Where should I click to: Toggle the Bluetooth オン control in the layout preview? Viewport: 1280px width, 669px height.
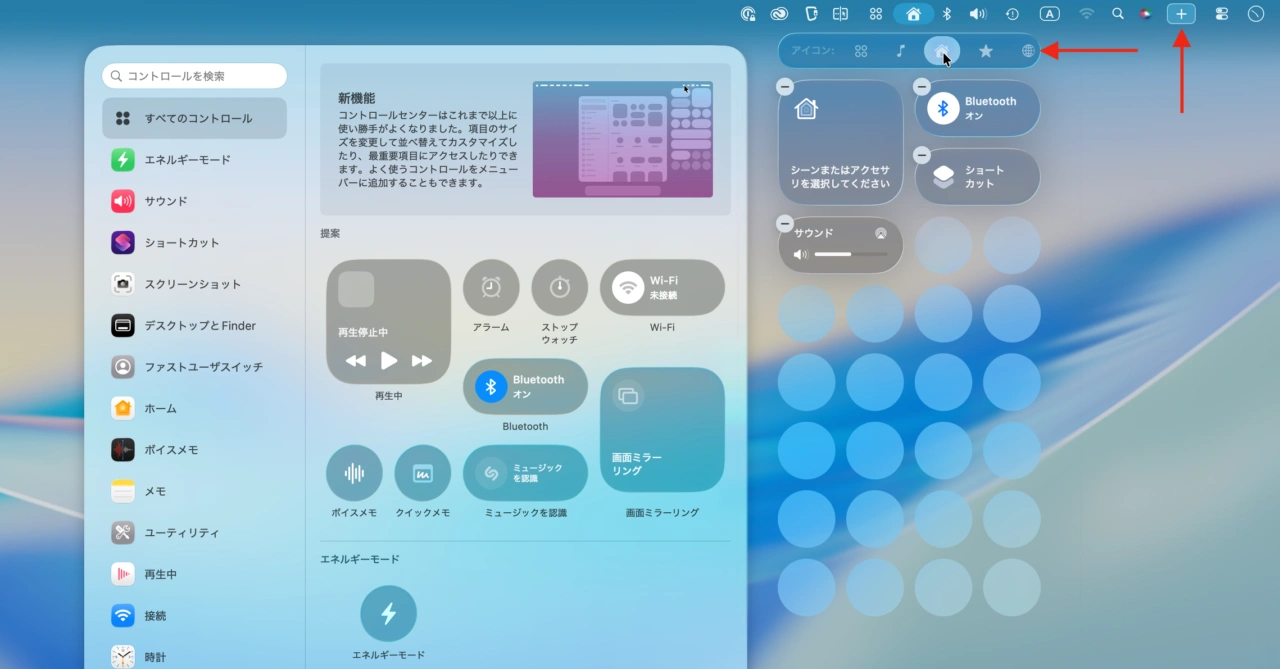[977, 108]
